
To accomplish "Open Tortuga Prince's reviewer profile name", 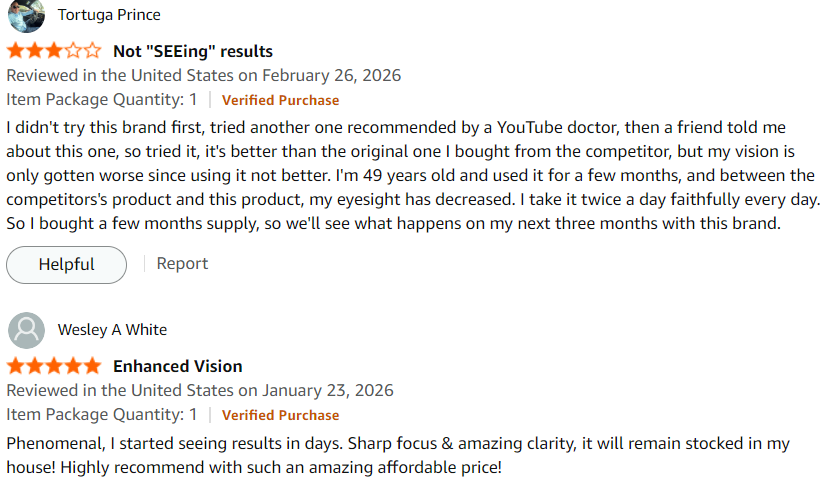I will pyautogui.click(x=109, y=15).
